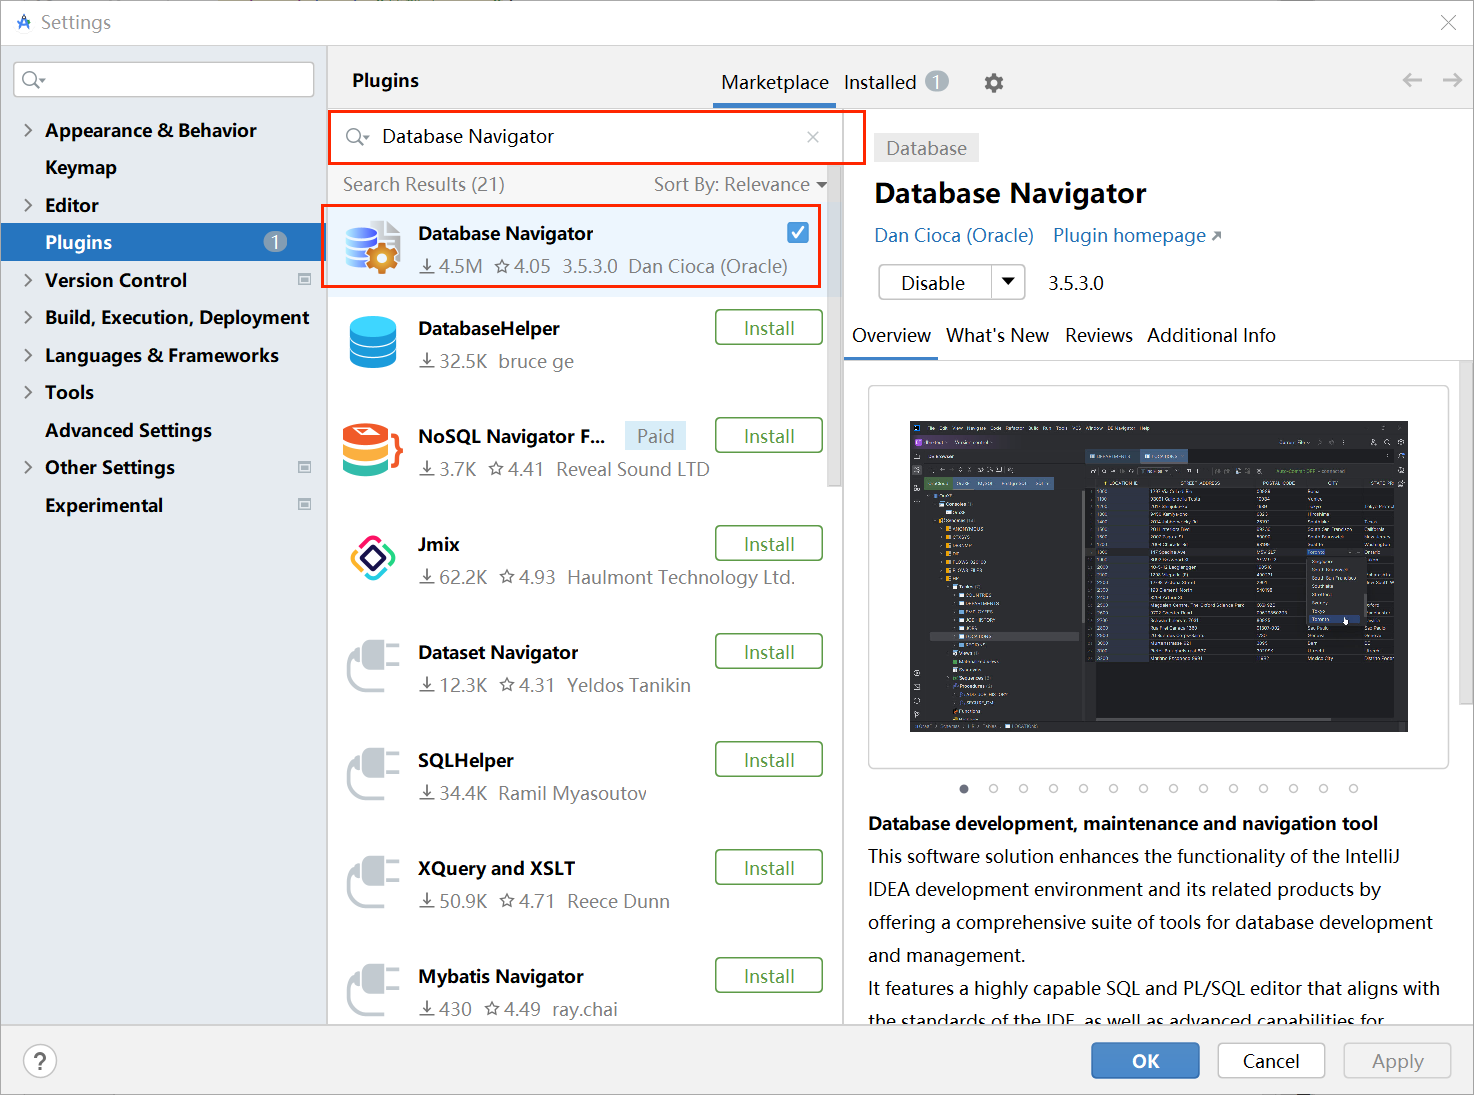Click the Jmix plugin icon
This screenshot has width=1474, height=1095.
(373, 557)
